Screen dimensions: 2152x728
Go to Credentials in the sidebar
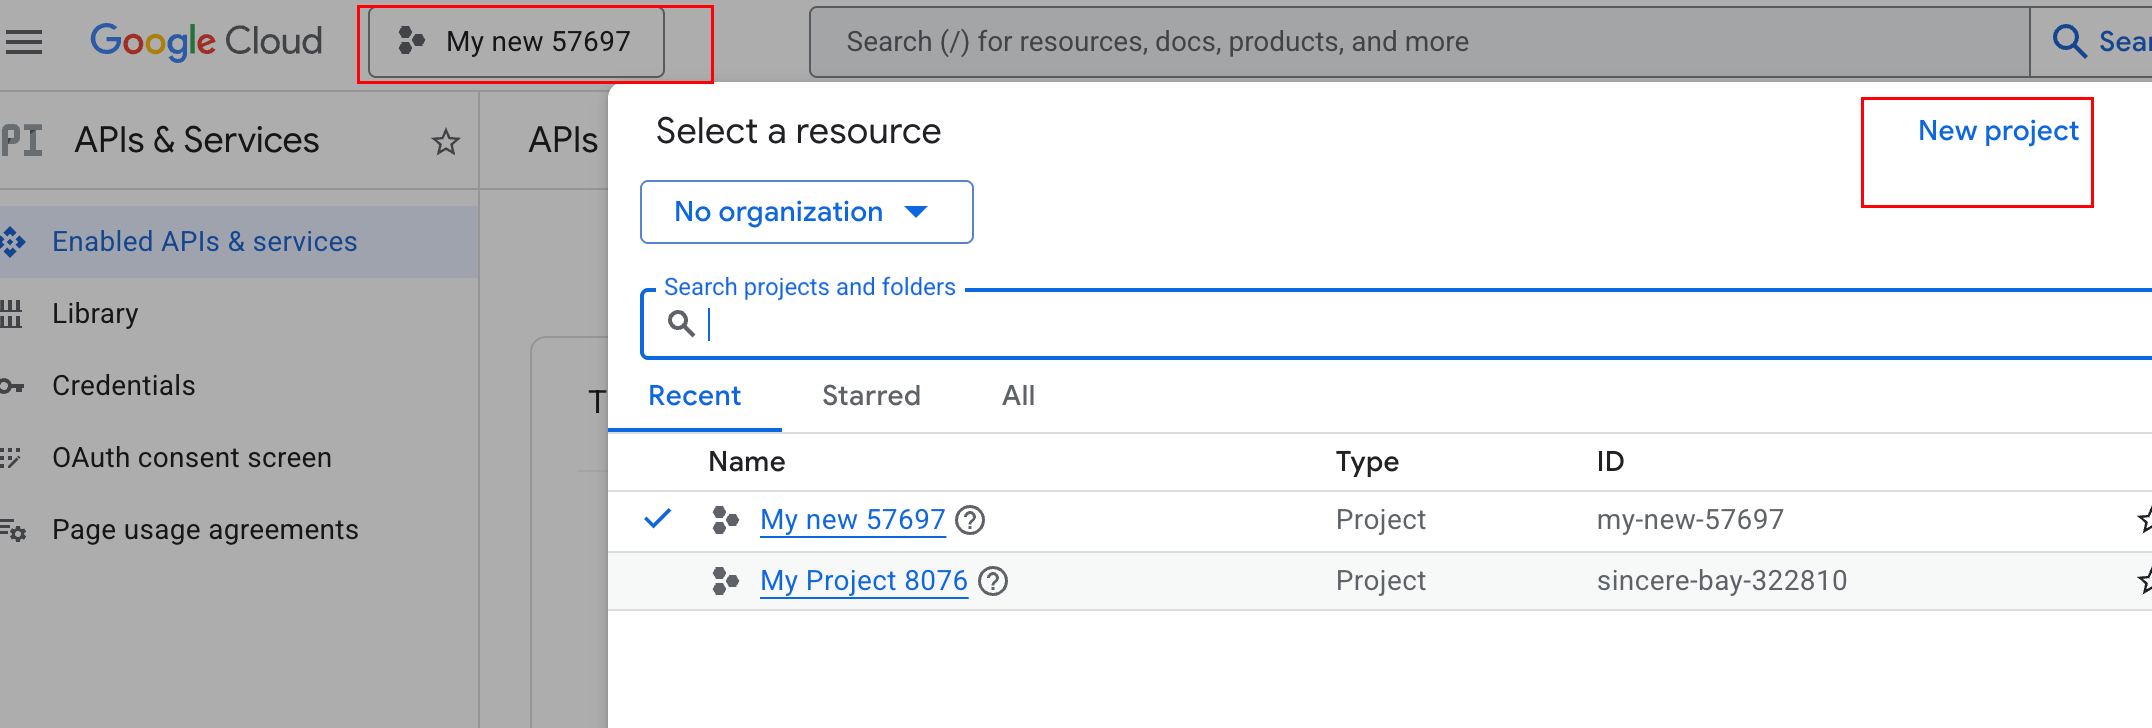pos(124,386)
